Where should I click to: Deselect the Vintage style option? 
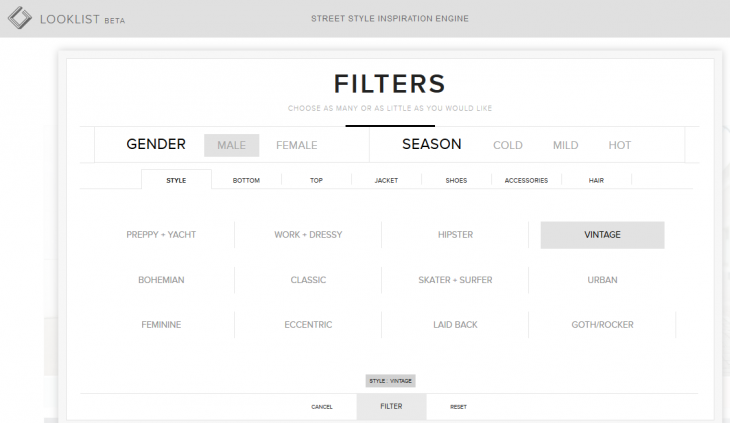point(602,235)
